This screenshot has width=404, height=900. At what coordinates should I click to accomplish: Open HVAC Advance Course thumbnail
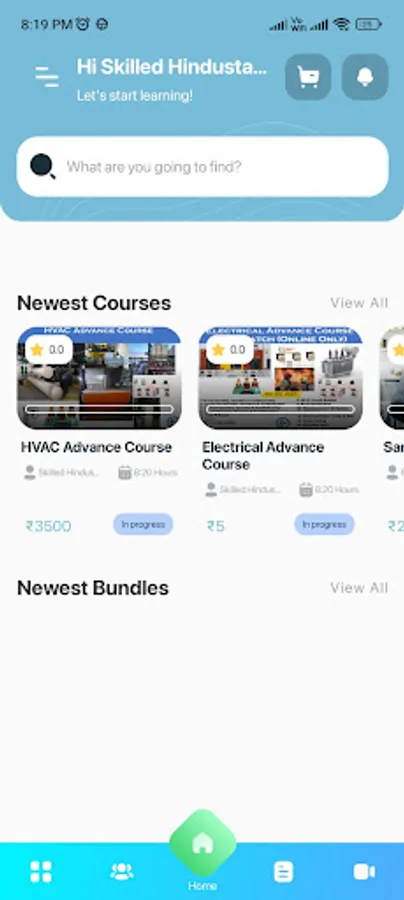tap(99, 378)
